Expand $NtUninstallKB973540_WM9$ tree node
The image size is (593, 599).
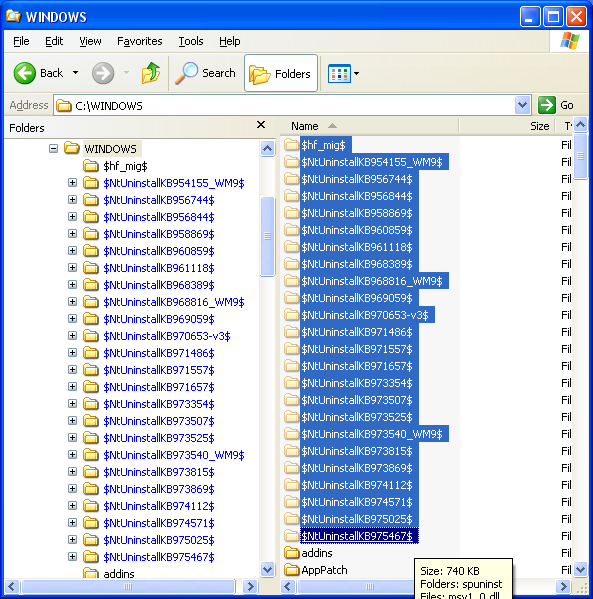coord(72,455)
